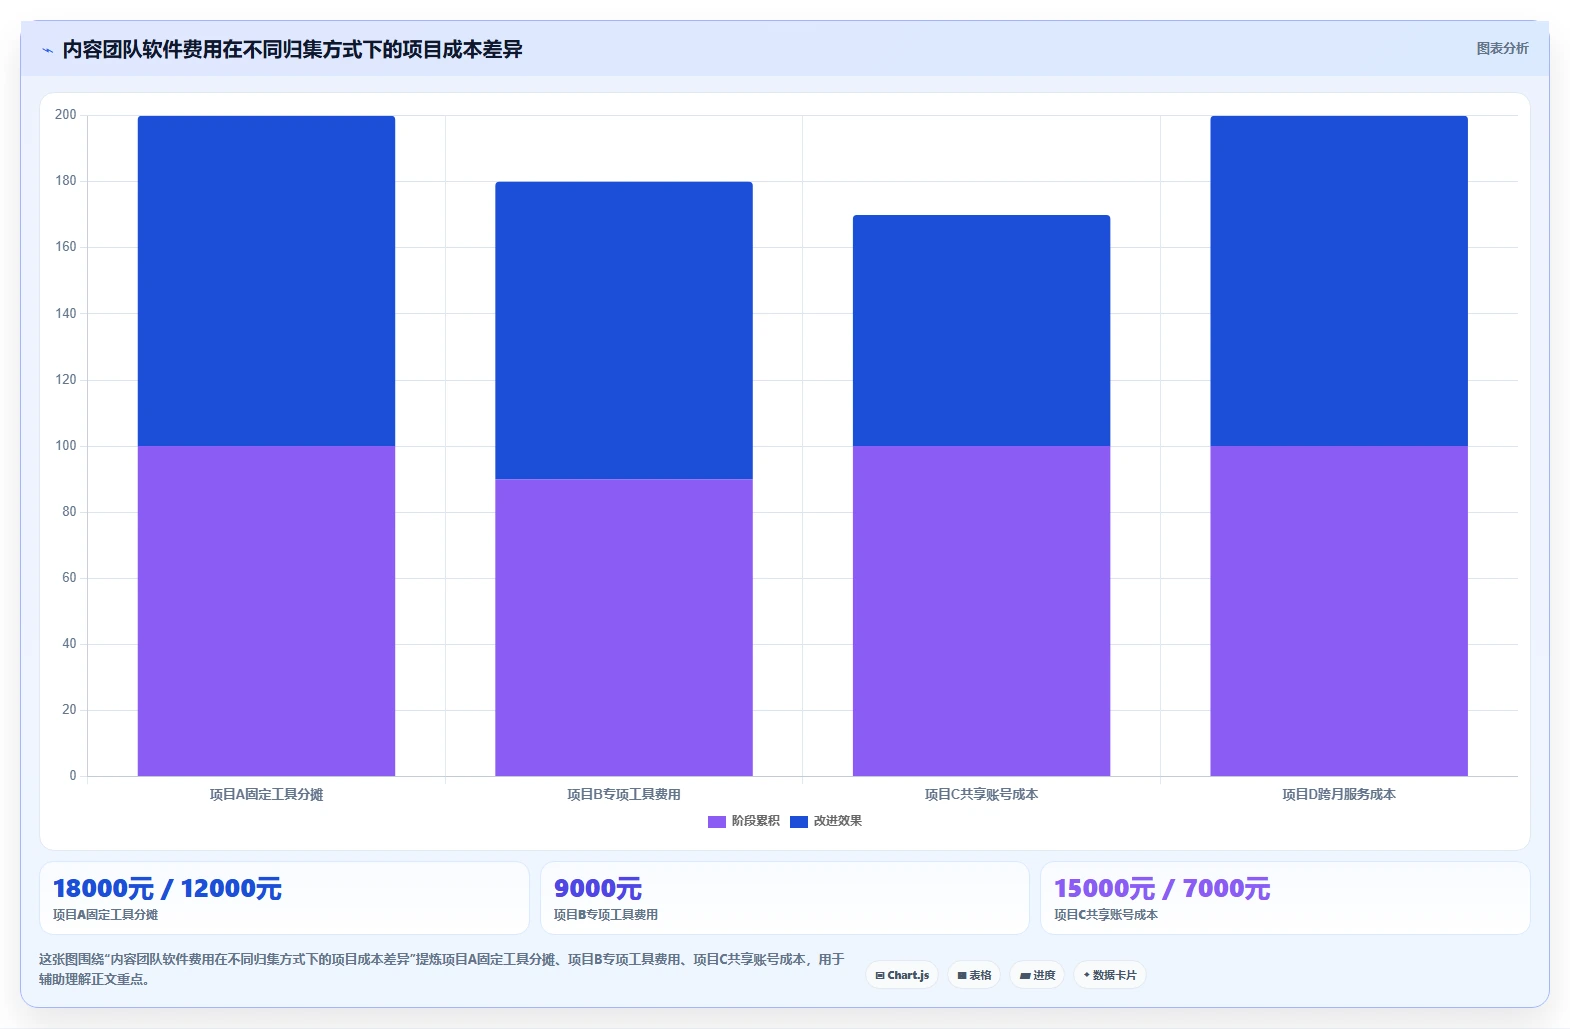Click the purple bar segment of 项目A固定工具分摊
Screen dimensions: 1570x1029
pyautogui.click(x=266, y=611)
